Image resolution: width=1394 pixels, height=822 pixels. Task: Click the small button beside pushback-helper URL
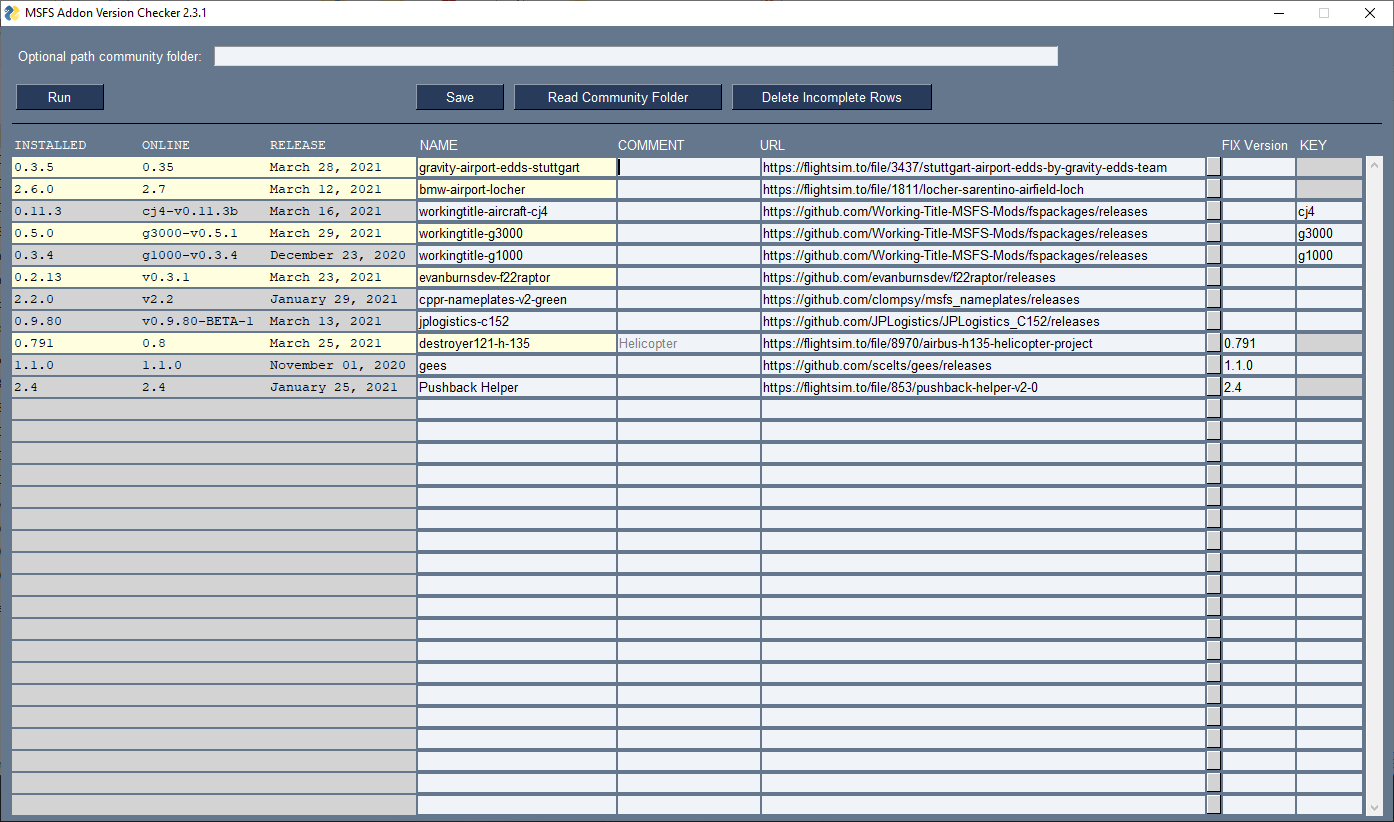point(1213,387)
